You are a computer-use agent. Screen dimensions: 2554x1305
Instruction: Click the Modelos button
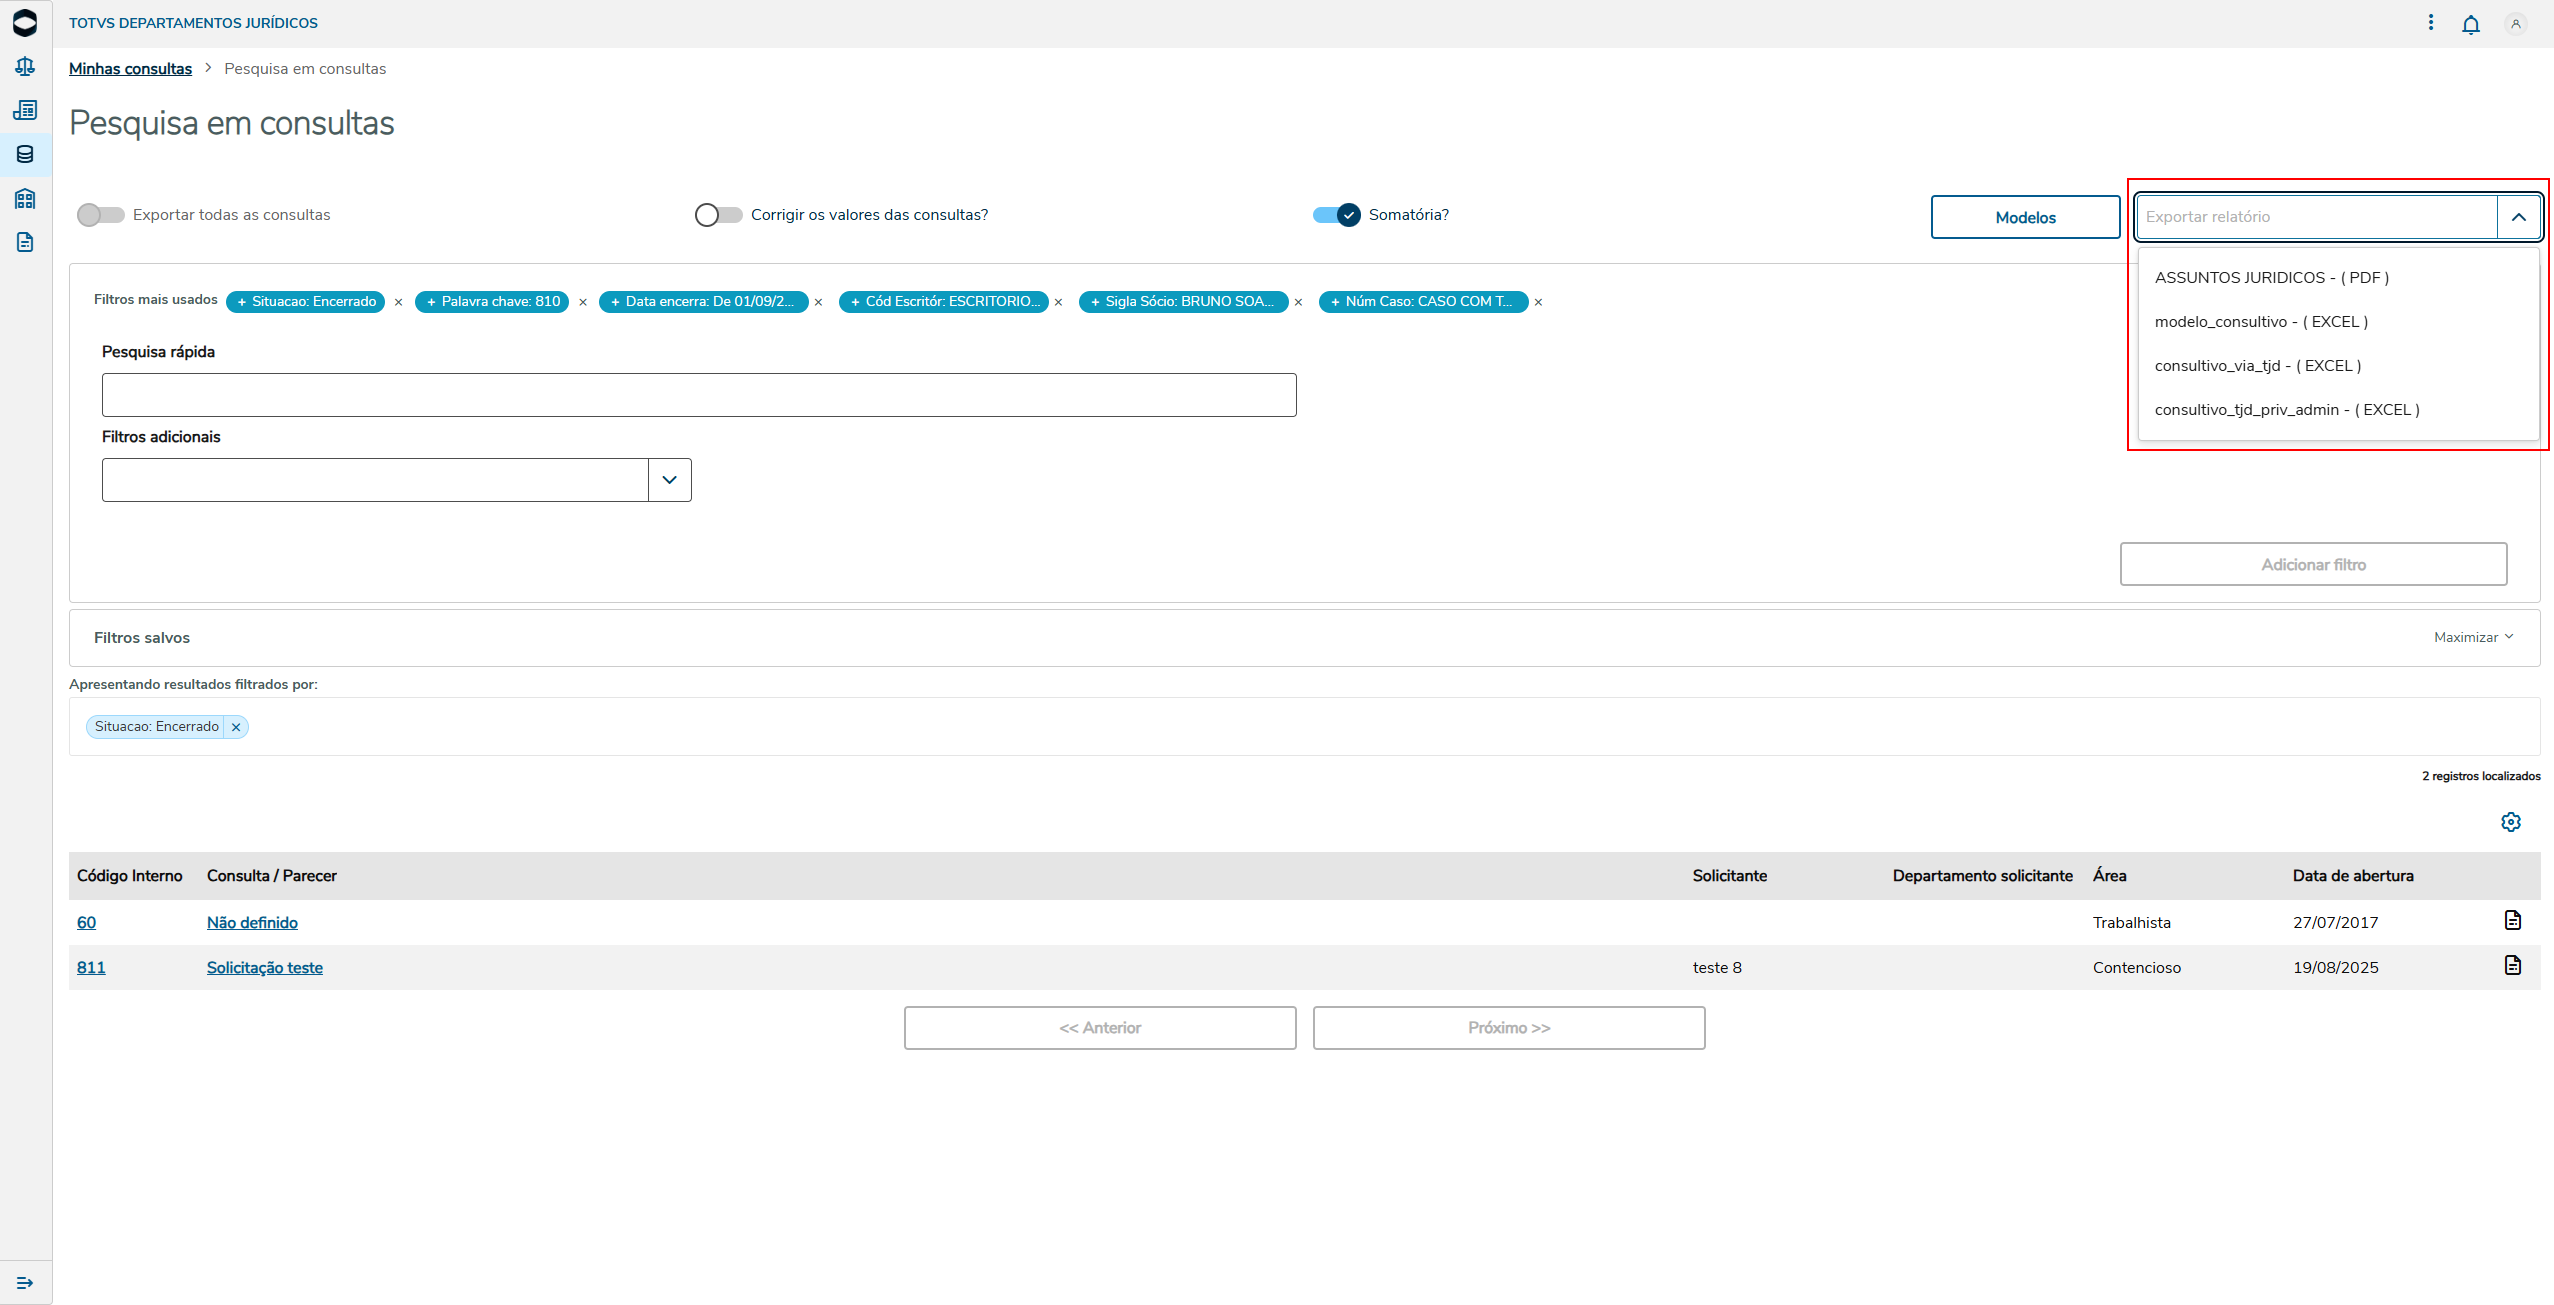pos(2024,217)
